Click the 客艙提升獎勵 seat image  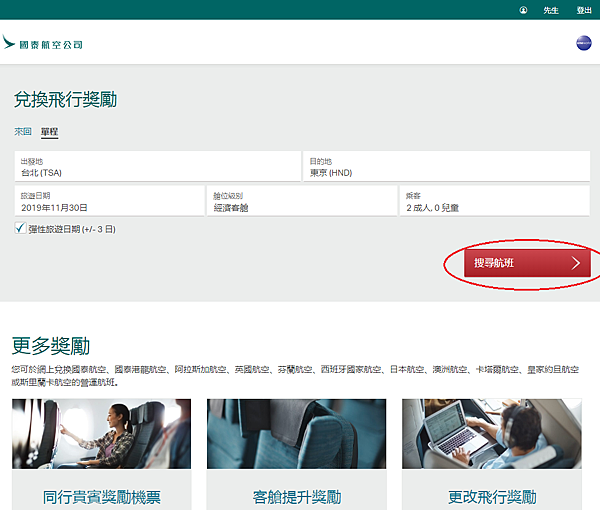[x=297, y=433]
